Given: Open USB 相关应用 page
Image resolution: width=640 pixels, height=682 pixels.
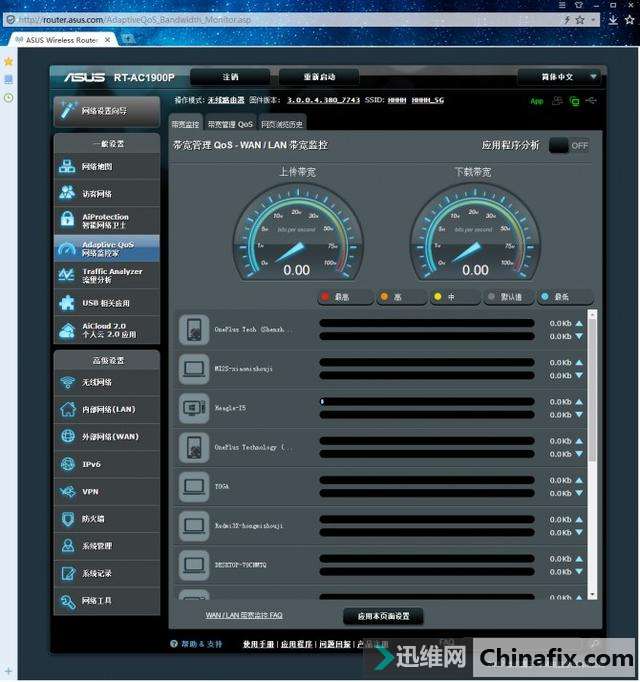Looking at the screenshot, I should (x=107, y=303).
